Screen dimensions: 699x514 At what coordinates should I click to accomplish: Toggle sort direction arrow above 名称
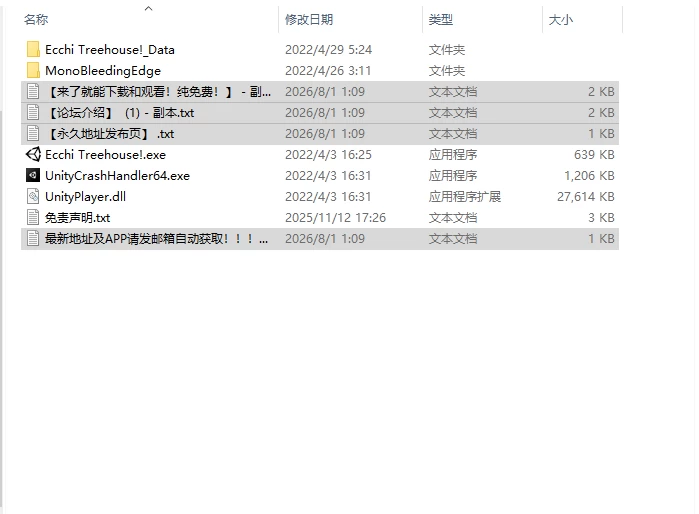click(x=148, y=8)
